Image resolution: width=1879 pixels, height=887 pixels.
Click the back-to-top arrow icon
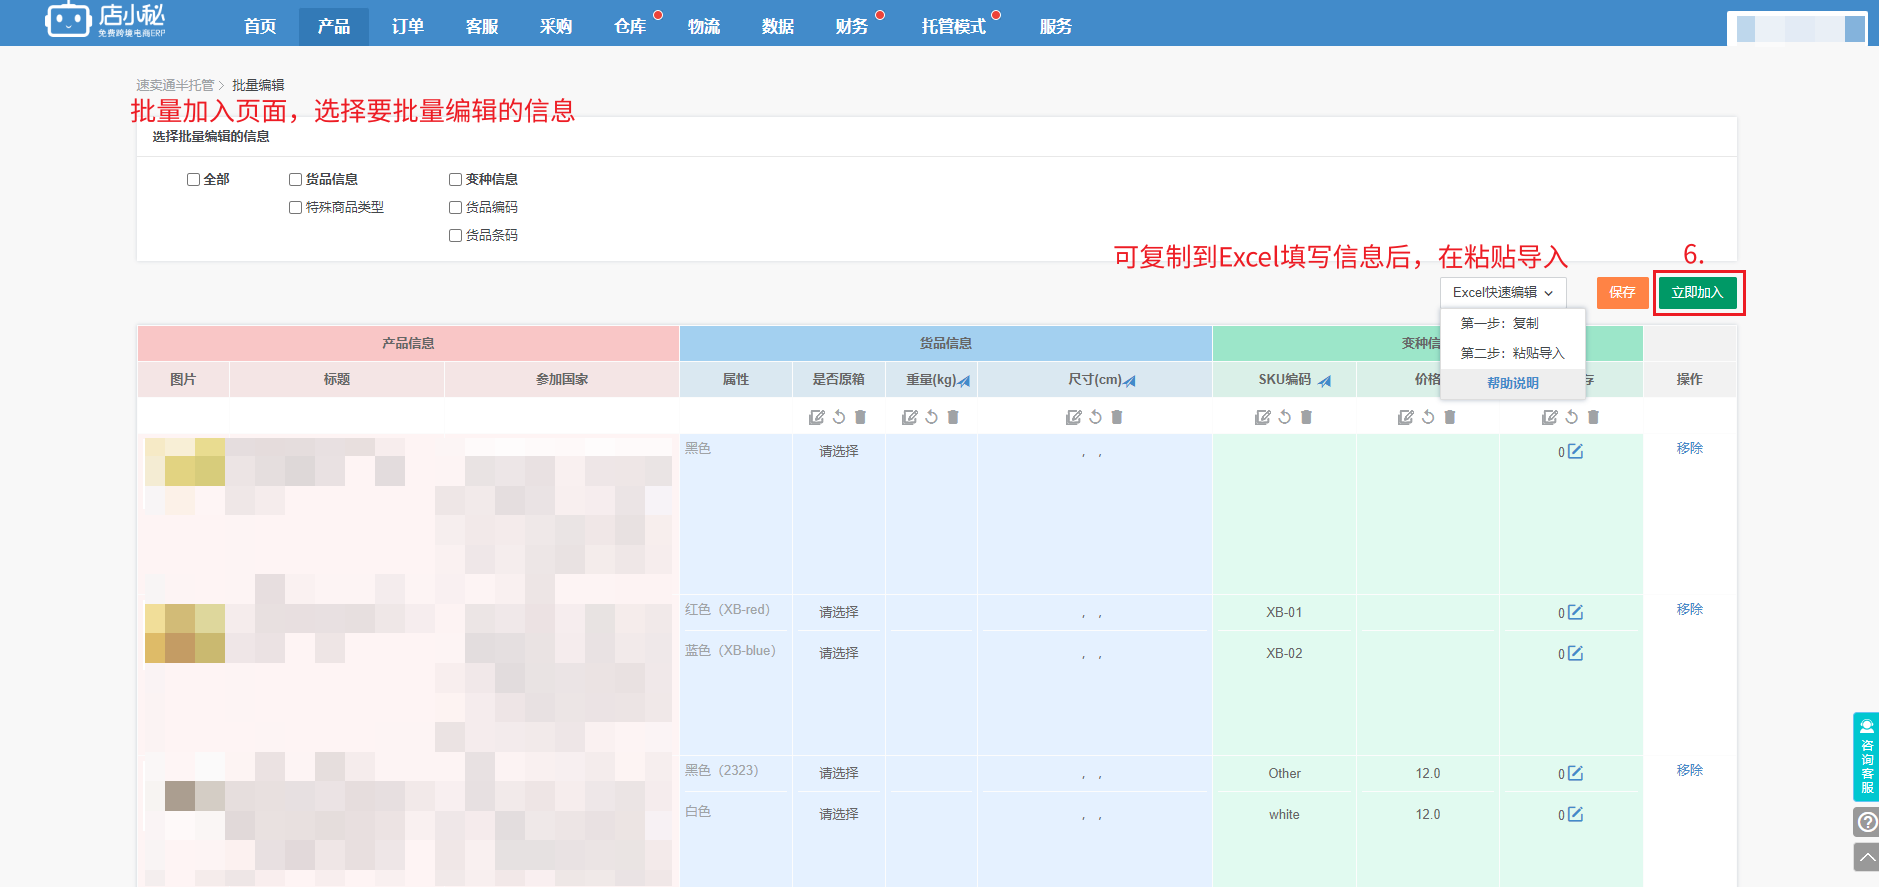click(x=1866, y=857)
